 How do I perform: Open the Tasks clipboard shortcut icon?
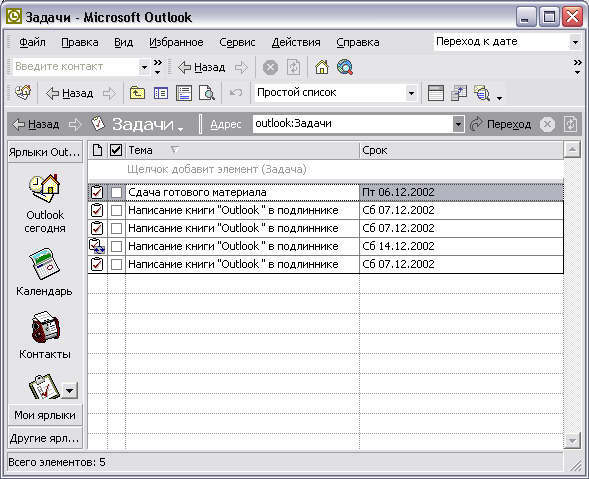click(44, 387)
